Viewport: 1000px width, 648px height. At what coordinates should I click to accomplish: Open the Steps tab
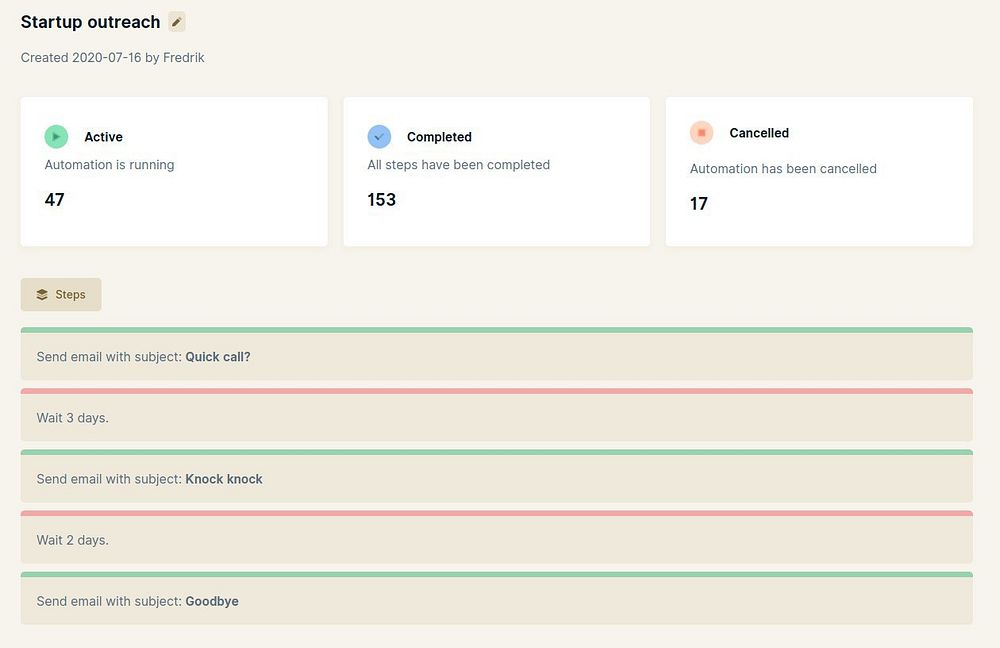[61, 295]
